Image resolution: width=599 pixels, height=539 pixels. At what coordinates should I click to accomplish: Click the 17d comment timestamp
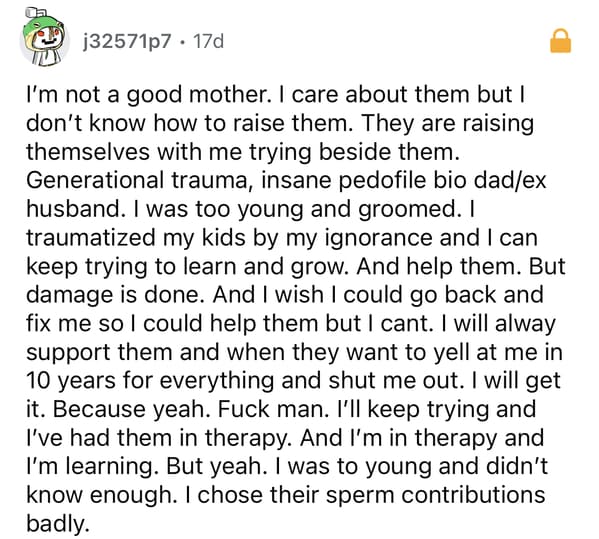tap(208, 41)
